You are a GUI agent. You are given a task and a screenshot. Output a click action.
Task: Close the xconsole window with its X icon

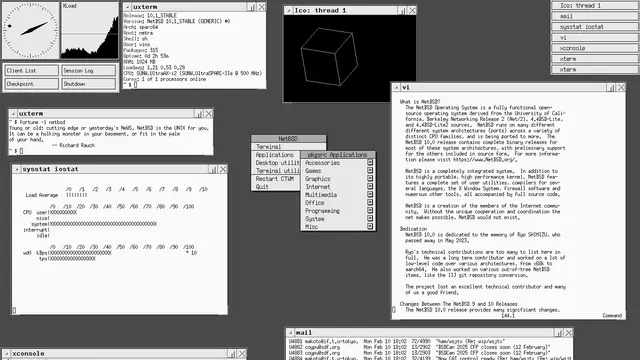[242, 353]
